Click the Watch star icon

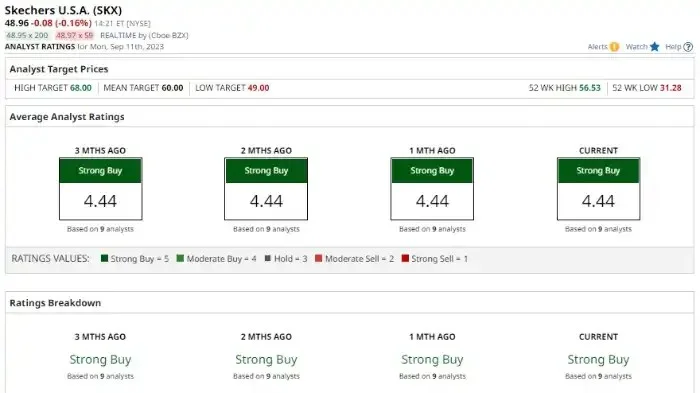point(654,46)
